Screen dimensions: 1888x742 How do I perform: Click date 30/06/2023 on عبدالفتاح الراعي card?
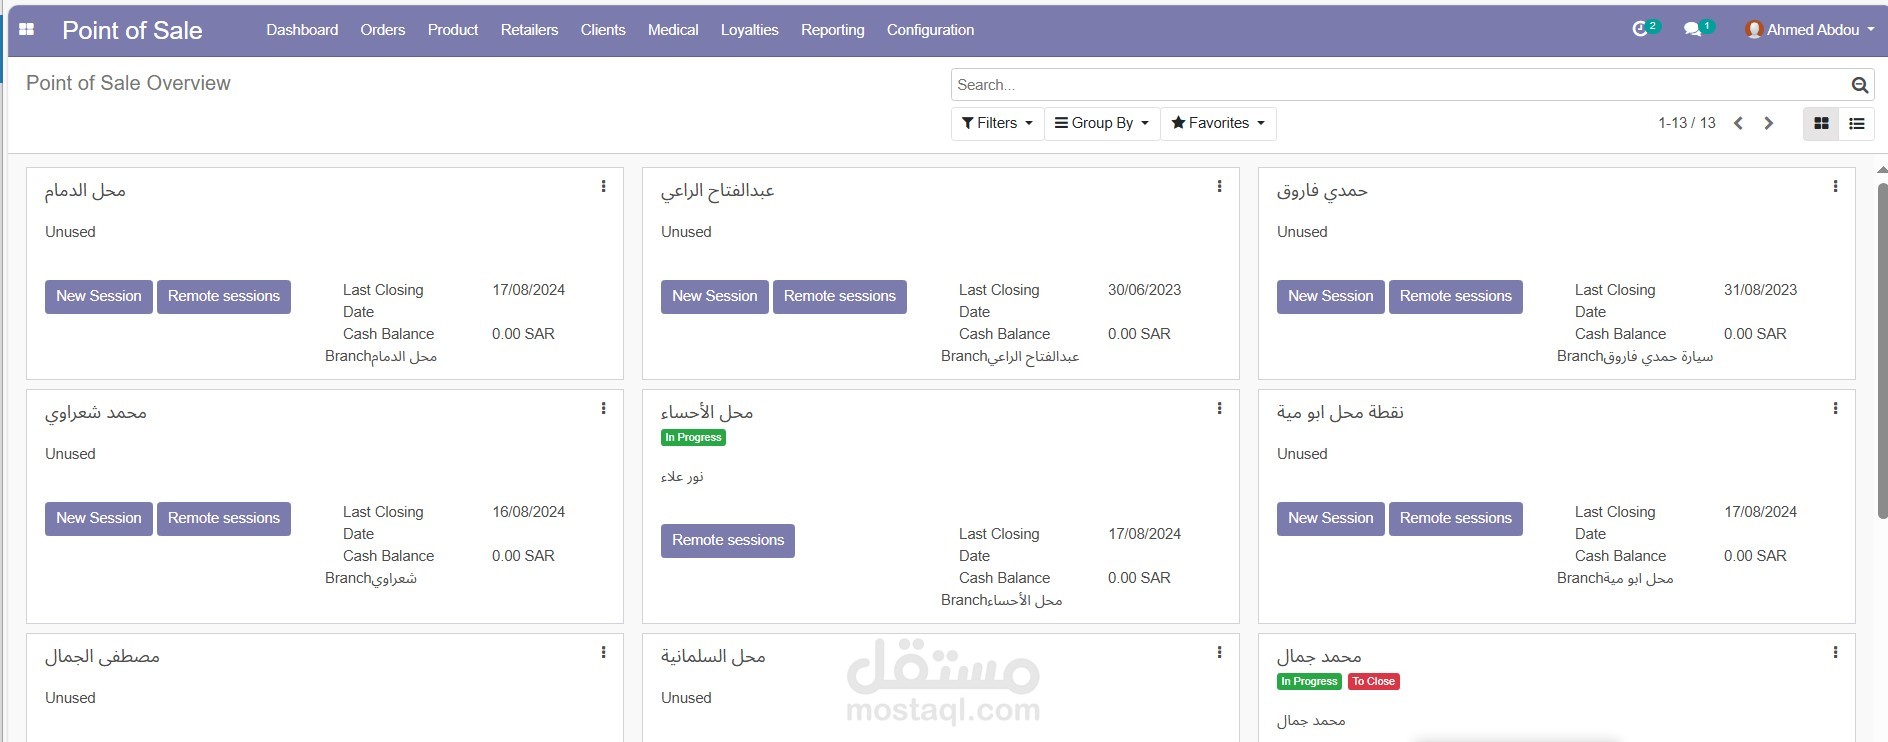[x=1145, y=290]
